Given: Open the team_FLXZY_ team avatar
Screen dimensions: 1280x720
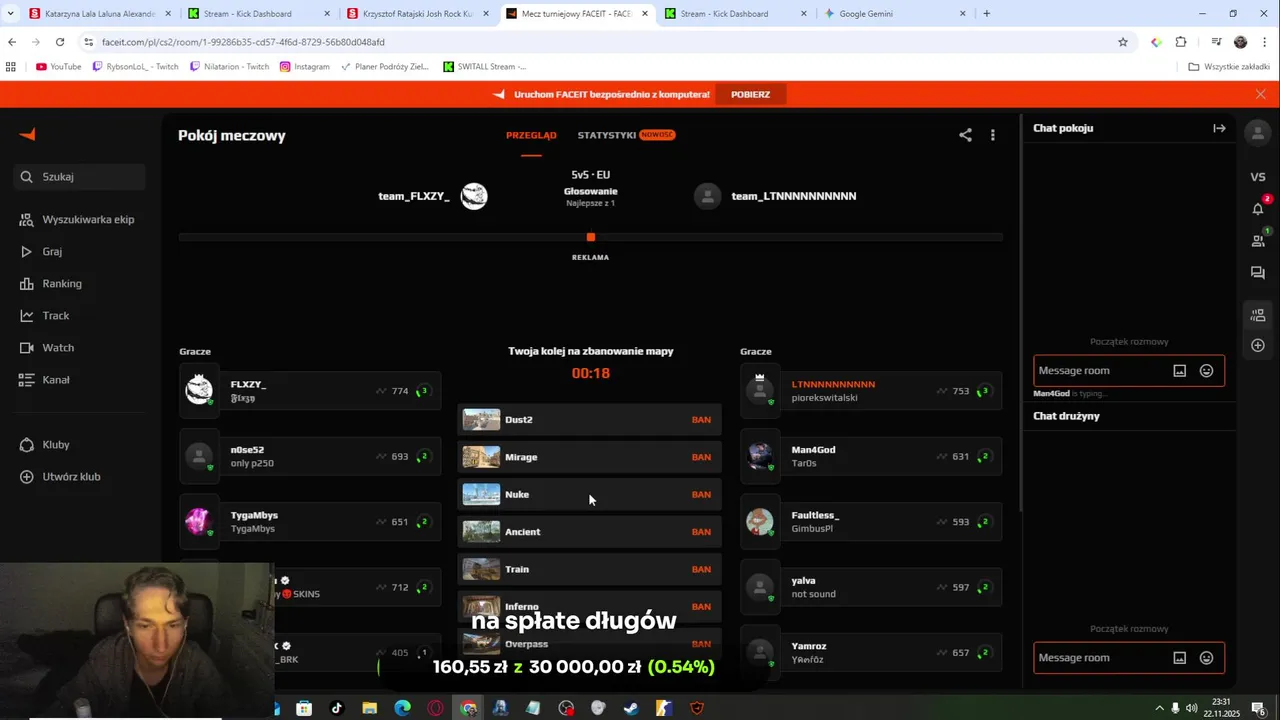Looking at the screenshot, I should pyautogui.click(x=474, y=196).
